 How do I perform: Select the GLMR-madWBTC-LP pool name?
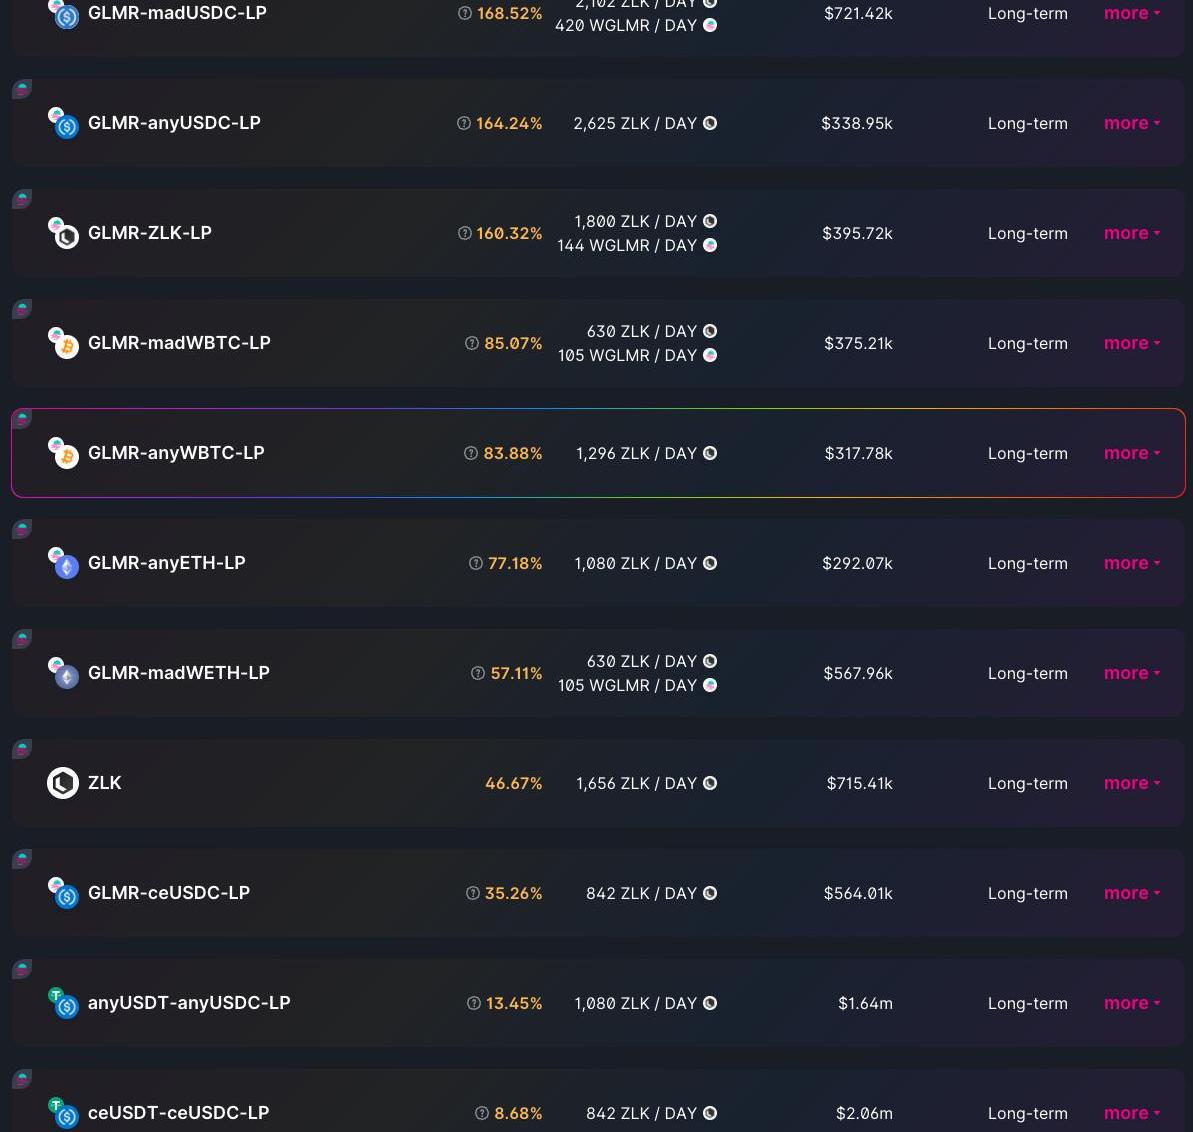179,343
